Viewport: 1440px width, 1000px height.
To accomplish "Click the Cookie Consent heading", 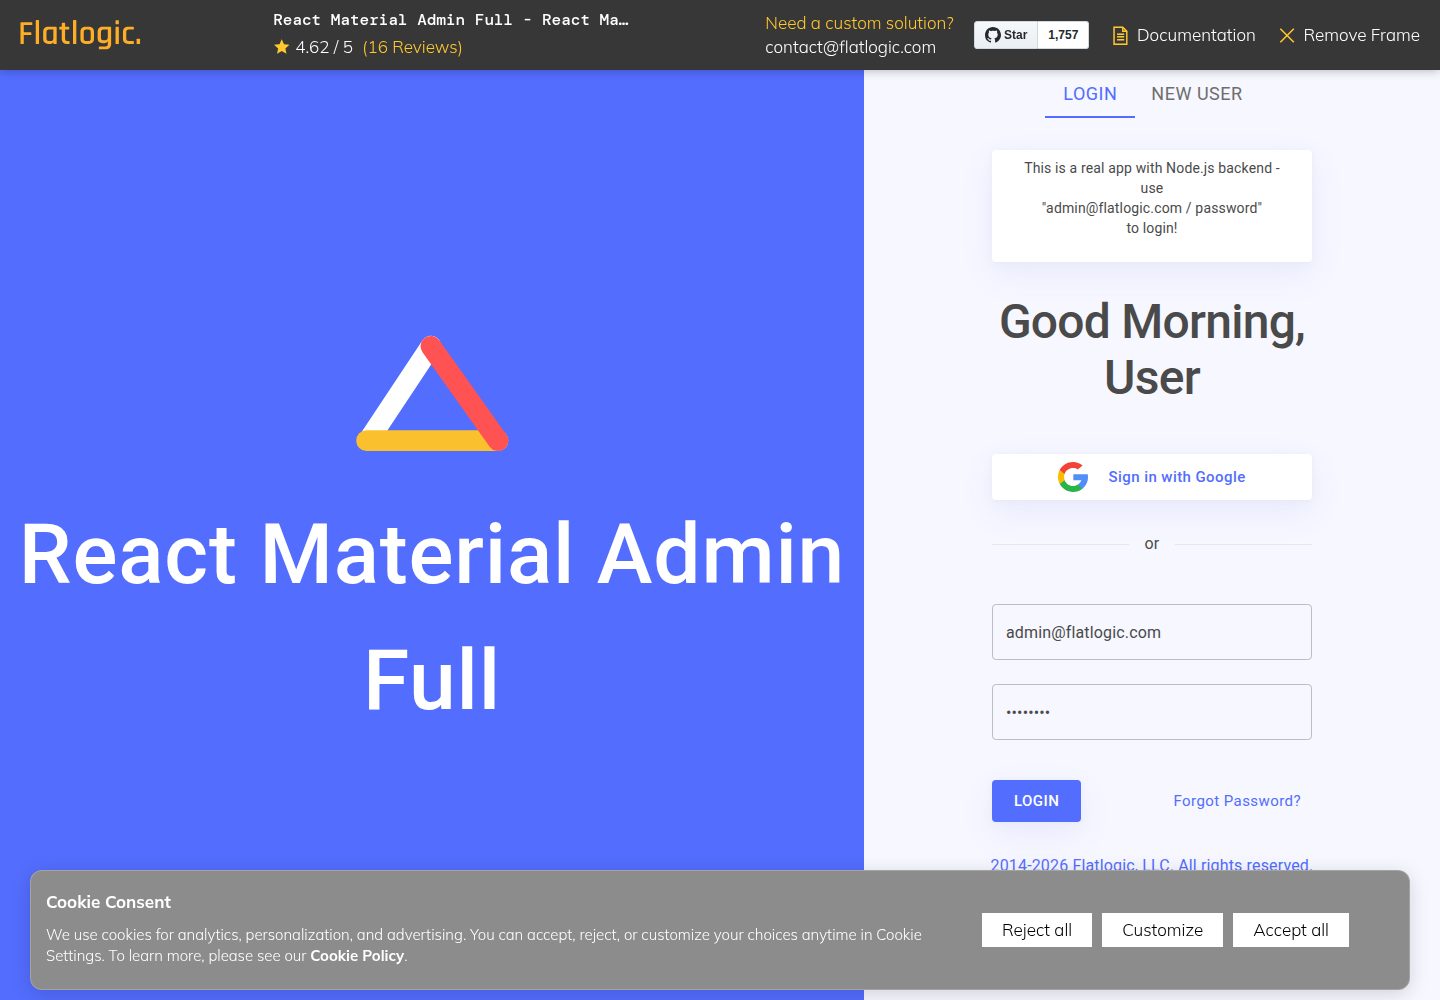I will point(108,902).
